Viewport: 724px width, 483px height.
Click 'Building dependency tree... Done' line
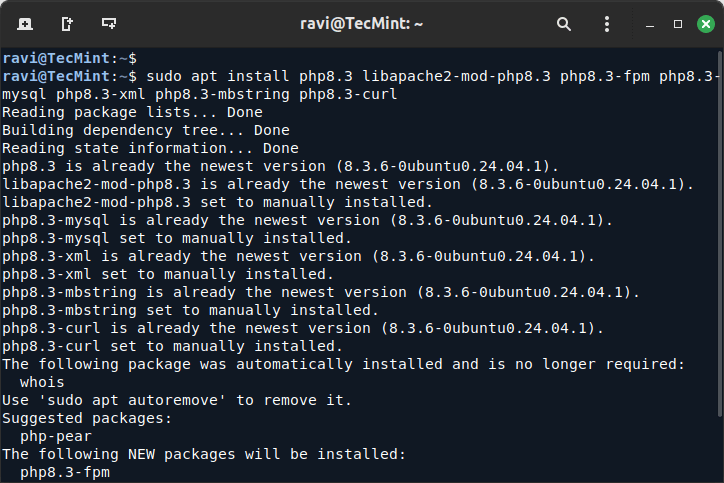[145, 130]
